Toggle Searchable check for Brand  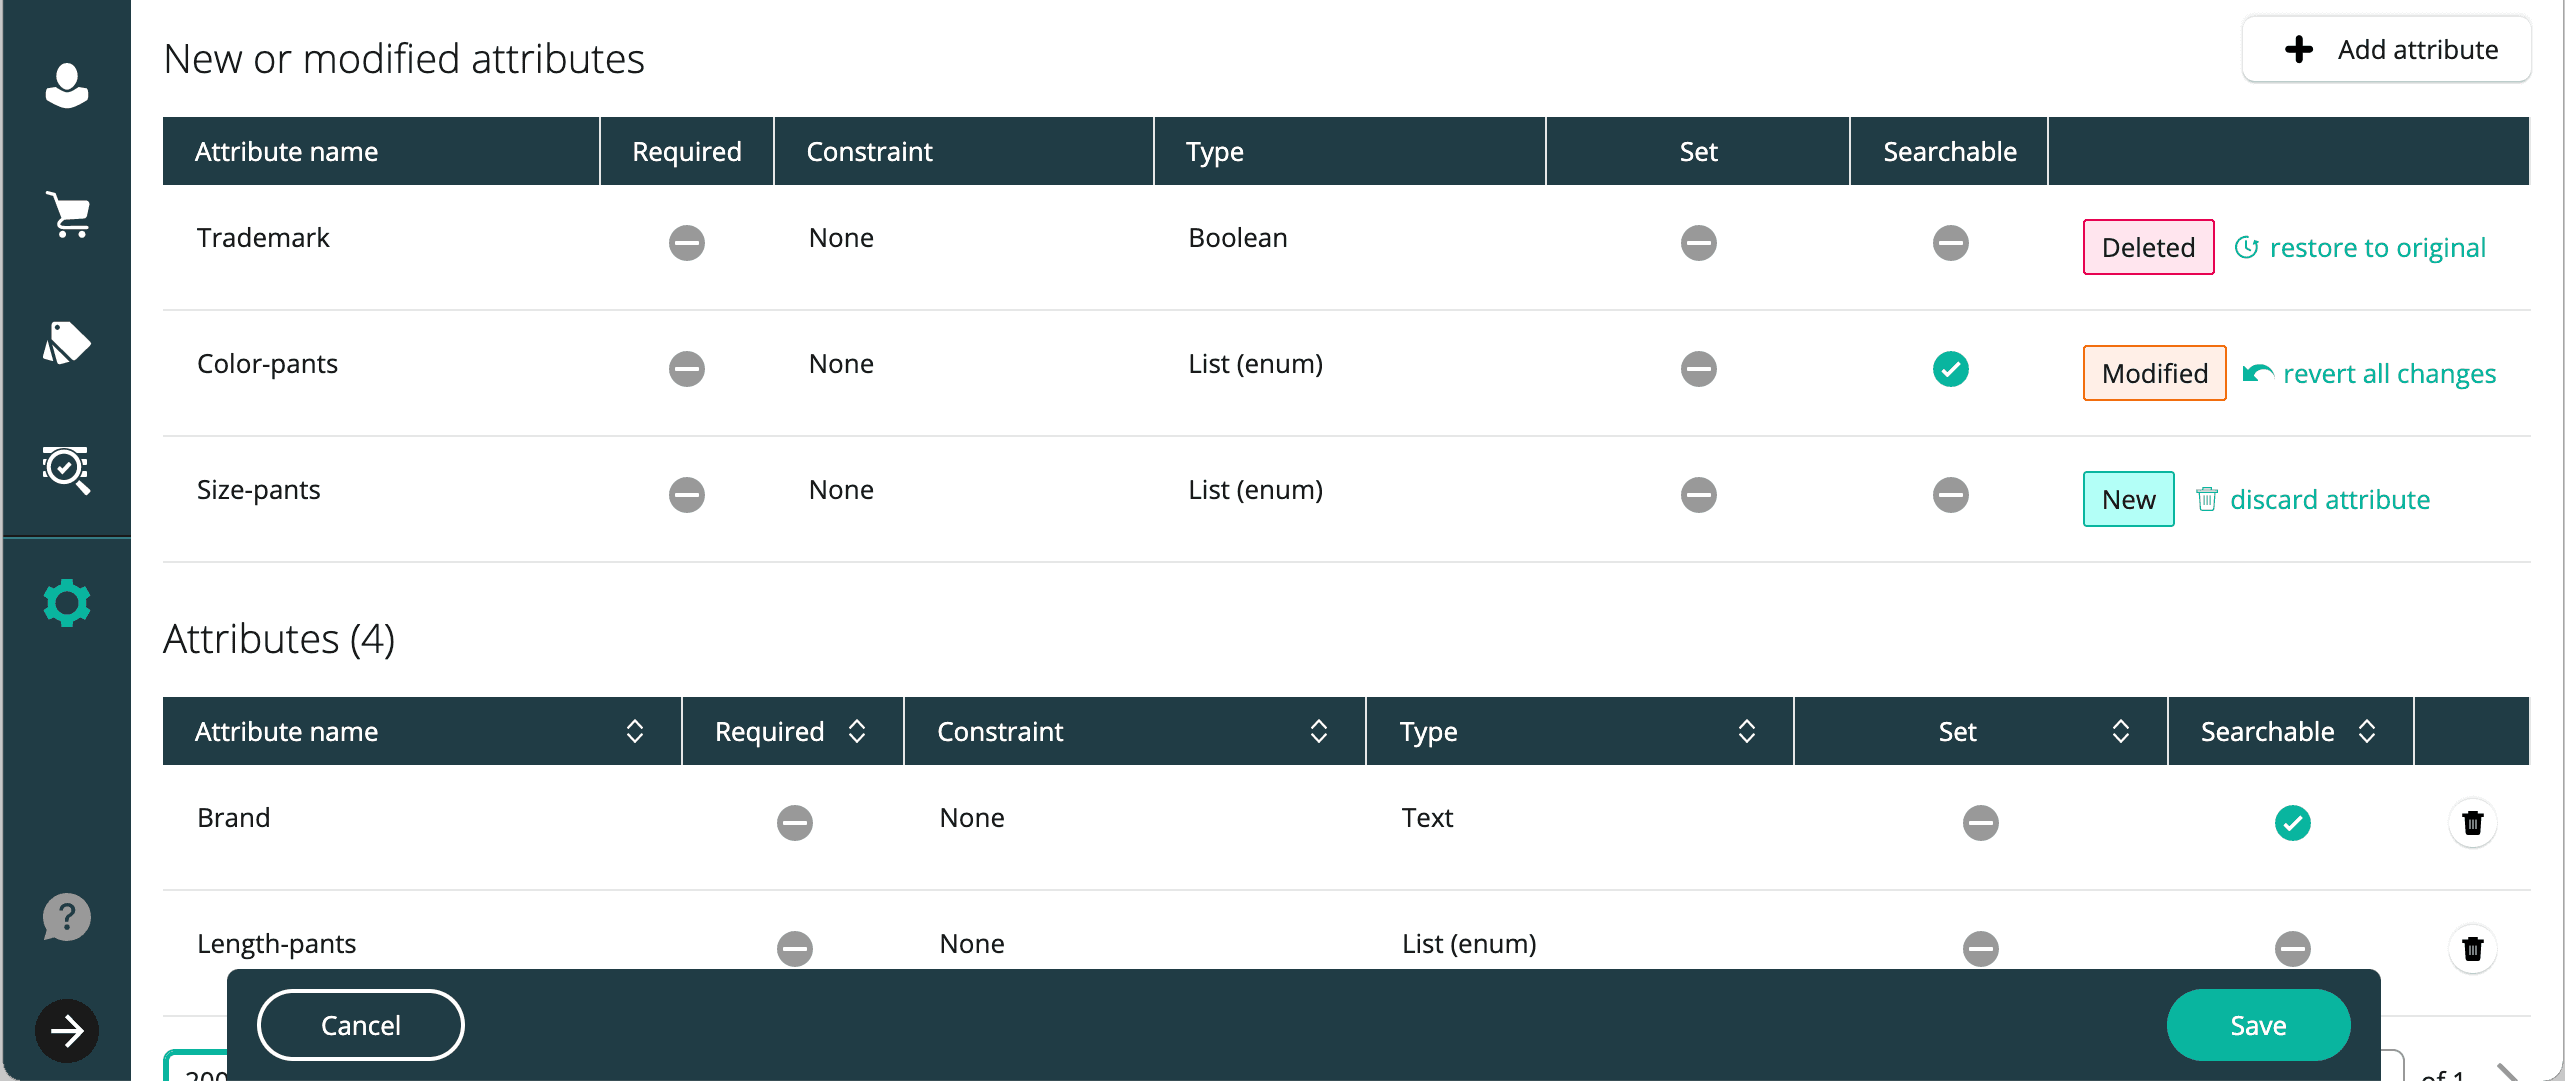(2292, 822)
